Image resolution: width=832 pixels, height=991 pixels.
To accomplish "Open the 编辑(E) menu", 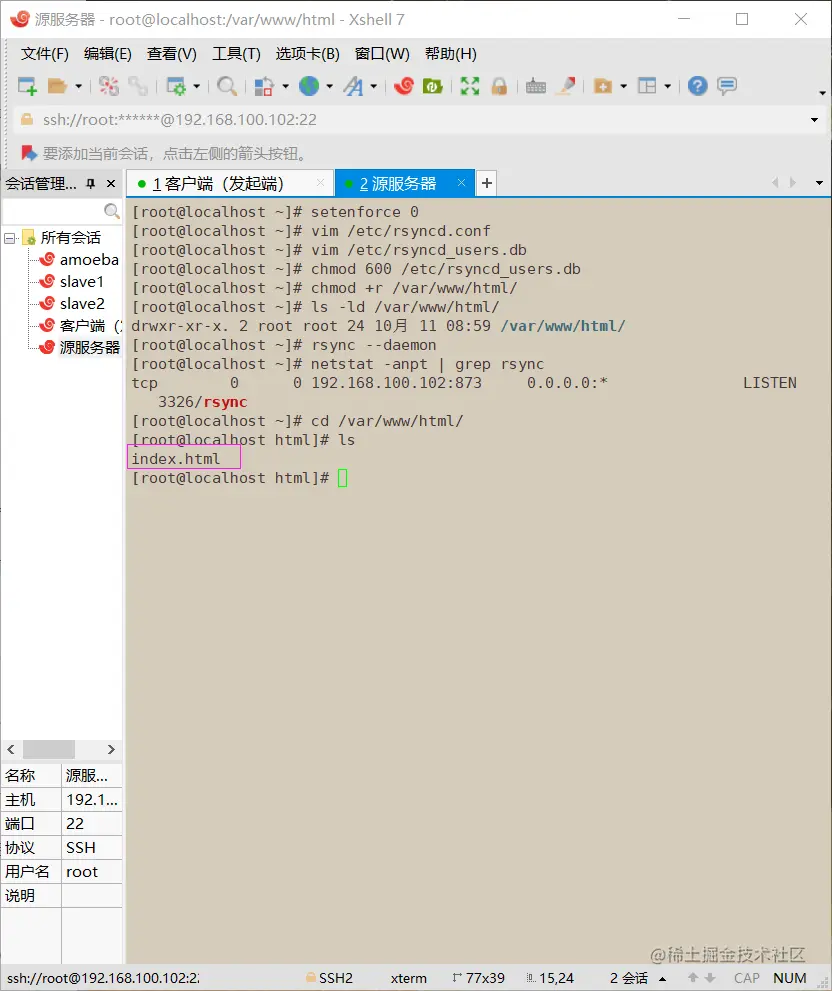I will pyautogui.click(x=107, y=54).
